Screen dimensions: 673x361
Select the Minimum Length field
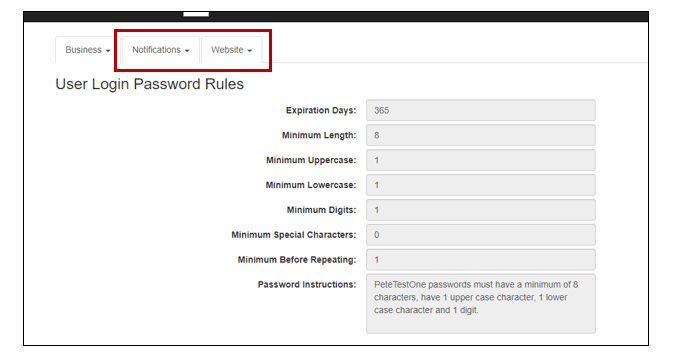click(481, 135)
